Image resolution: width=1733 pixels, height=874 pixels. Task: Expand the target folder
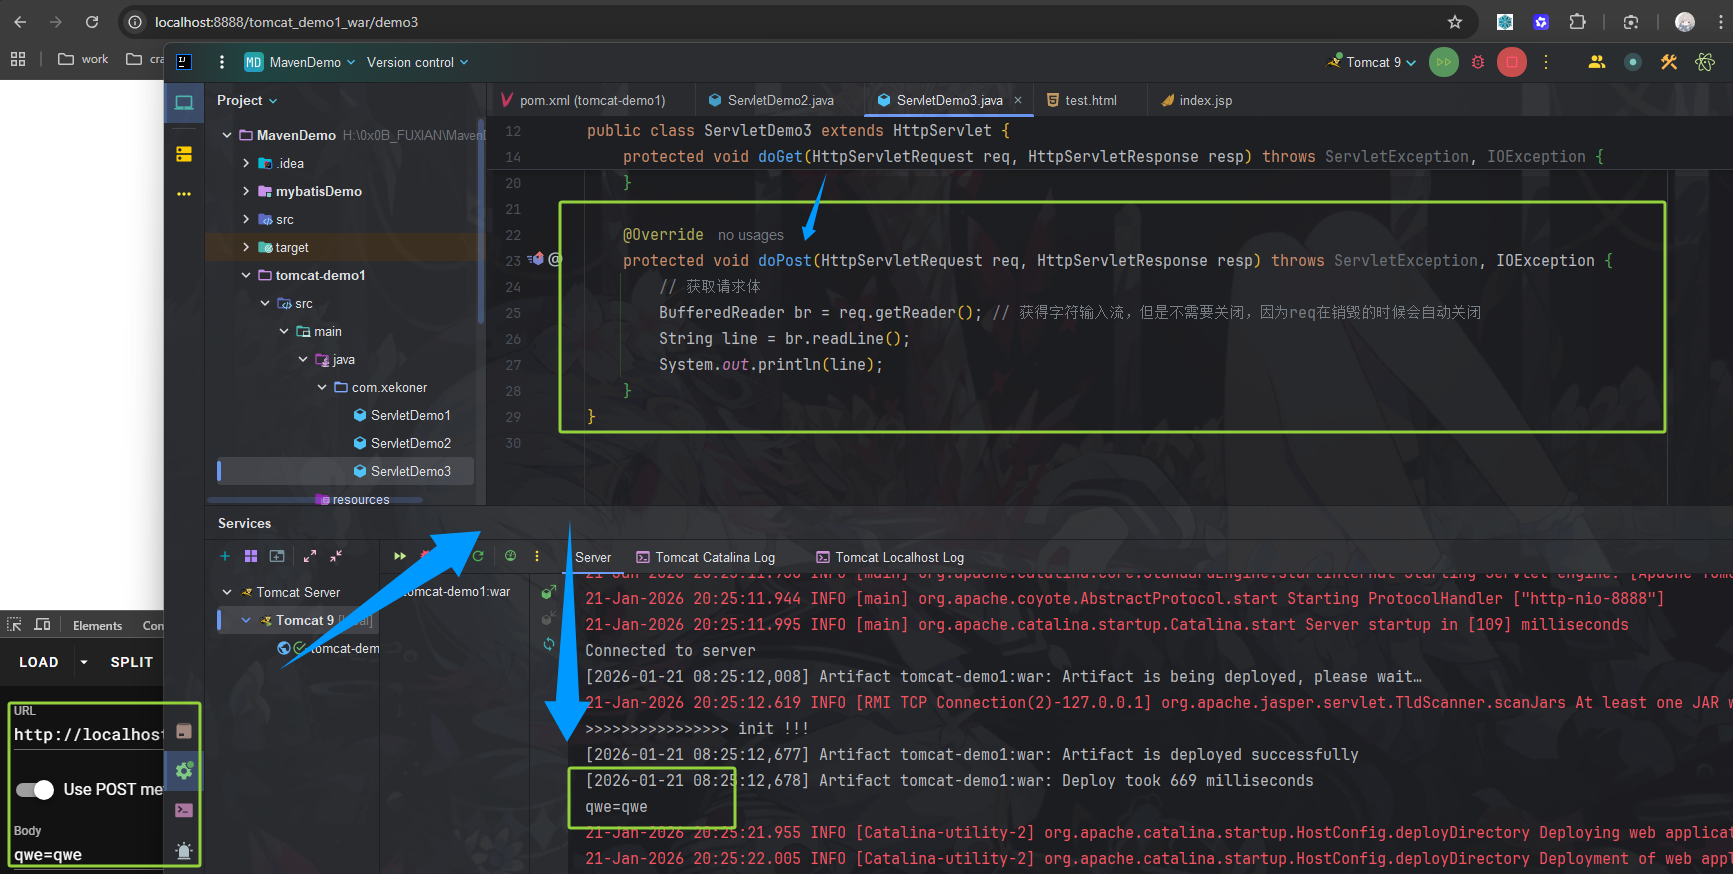246,247
